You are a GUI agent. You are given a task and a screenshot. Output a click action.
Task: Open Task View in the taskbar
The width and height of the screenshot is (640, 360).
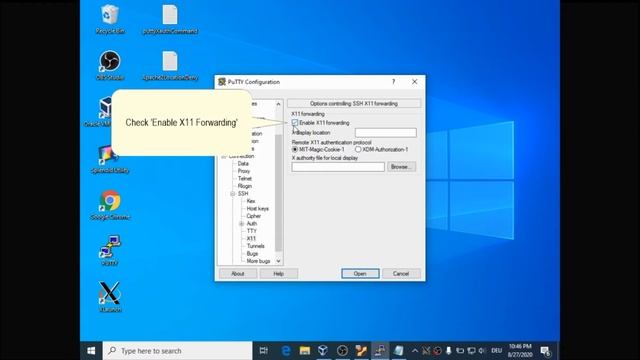pyautogui.click(x=264, y=351)
